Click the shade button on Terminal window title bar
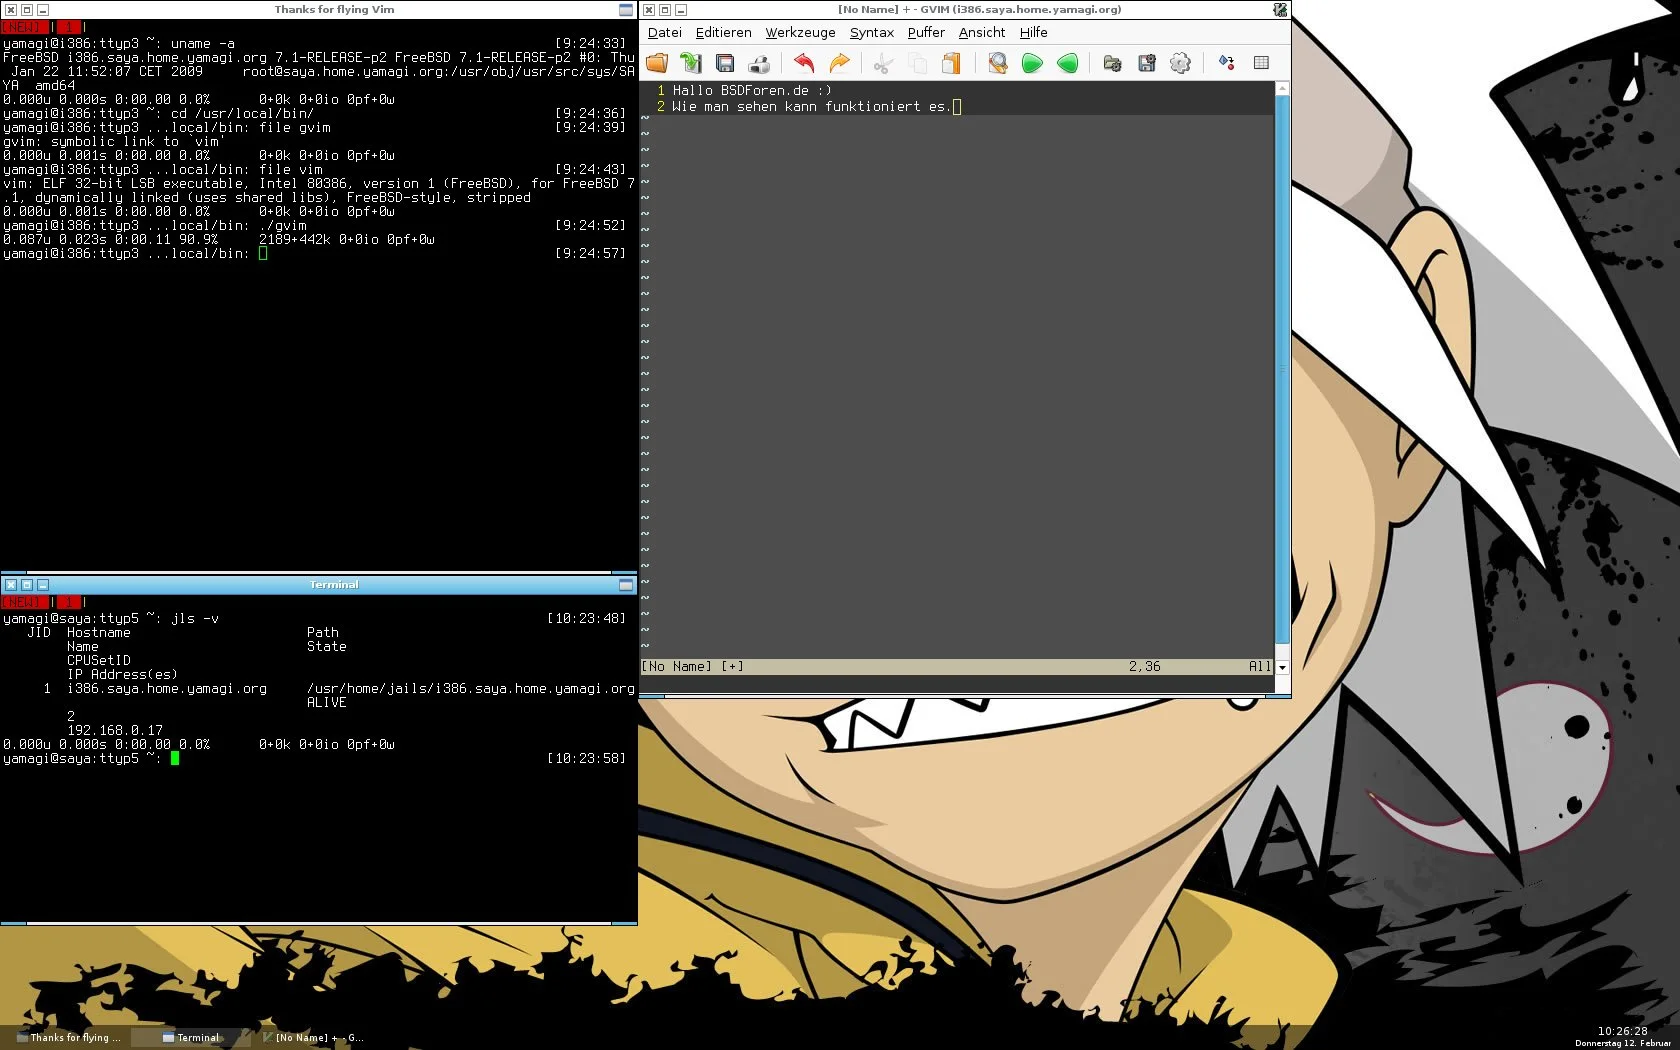Screen dimensions: 1680x1050 [x=626, y=585]
